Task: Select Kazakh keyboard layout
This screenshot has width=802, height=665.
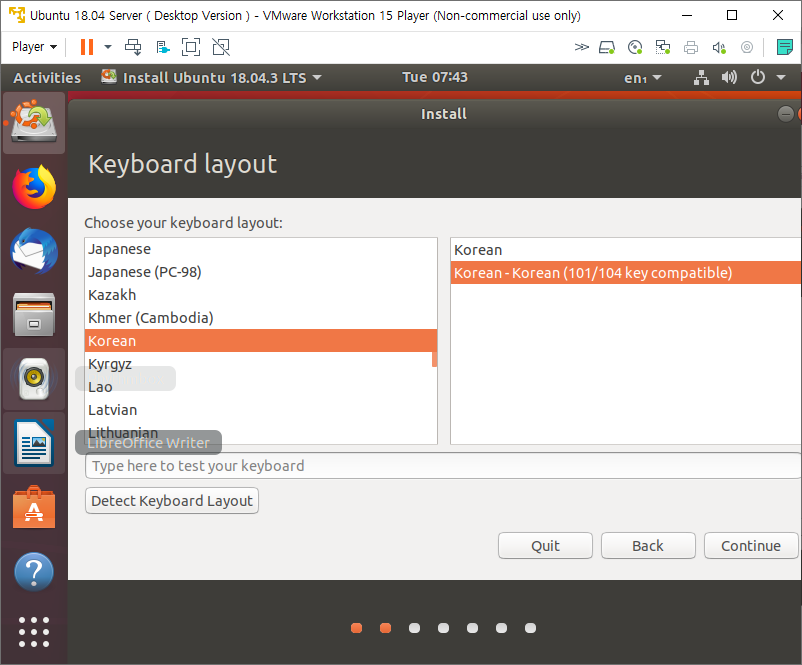Action: click(261, 295)
